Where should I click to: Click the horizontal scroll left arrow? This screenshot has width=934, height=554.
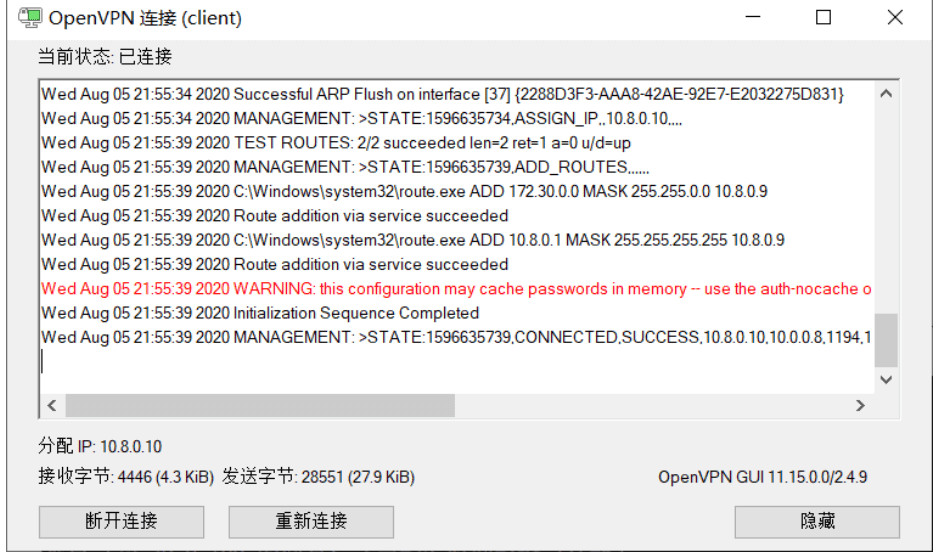tap(52, 406)
